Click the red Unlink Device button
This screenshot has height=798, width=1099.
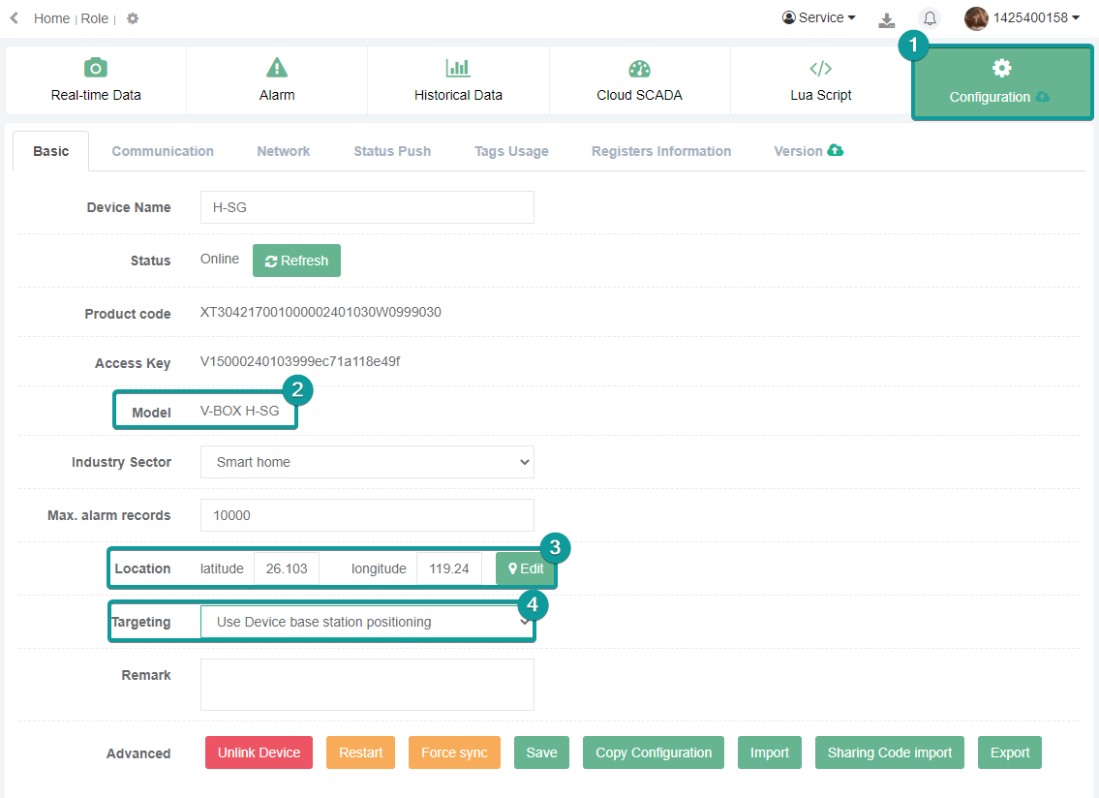(x=259, y=753)
